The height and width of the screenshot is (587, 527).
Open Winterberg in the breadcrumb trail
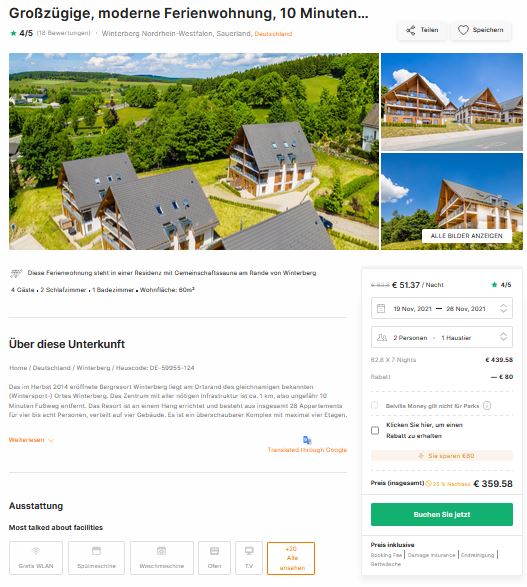[x=93, y=368]
